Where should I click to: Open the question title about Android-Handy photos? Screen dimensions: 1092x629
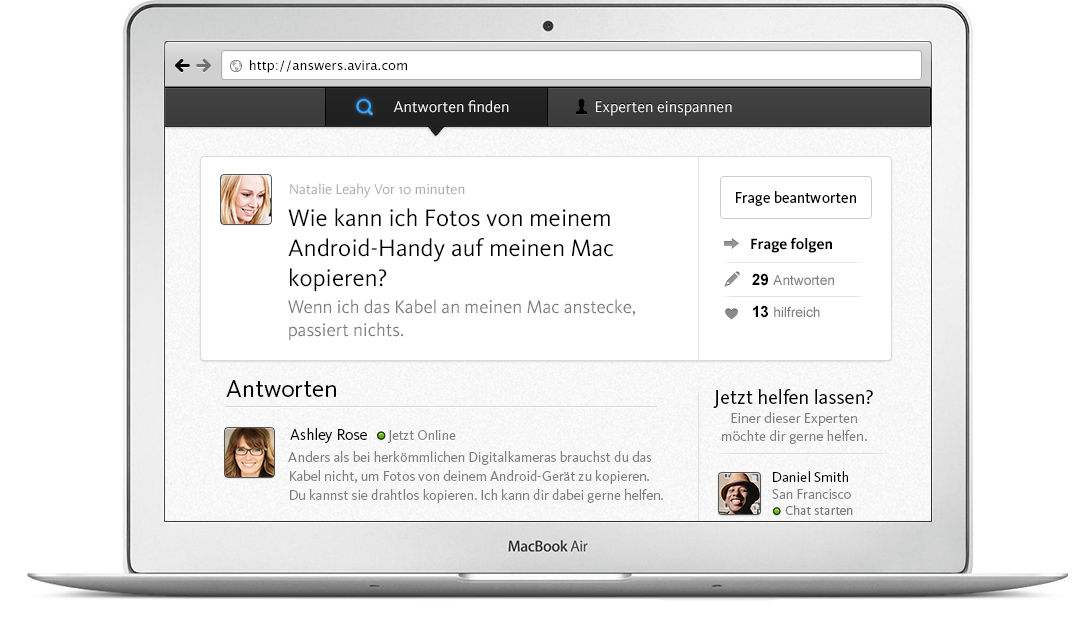[x=451, y=248]
